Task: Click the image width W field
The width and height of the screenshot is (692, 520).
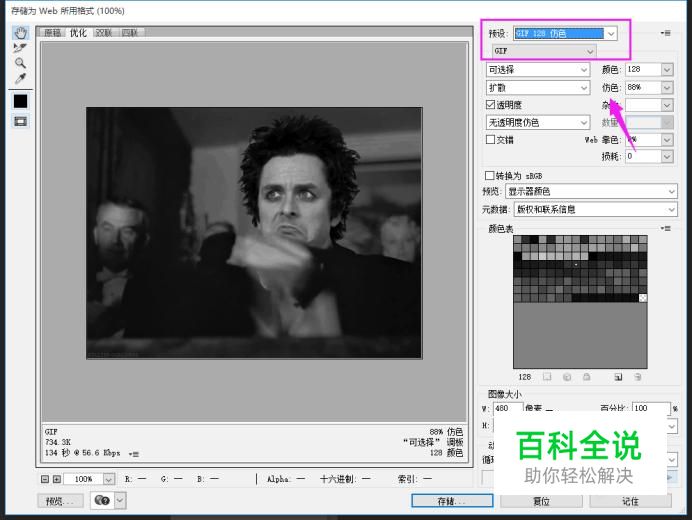Action: (x=508, y=408)
